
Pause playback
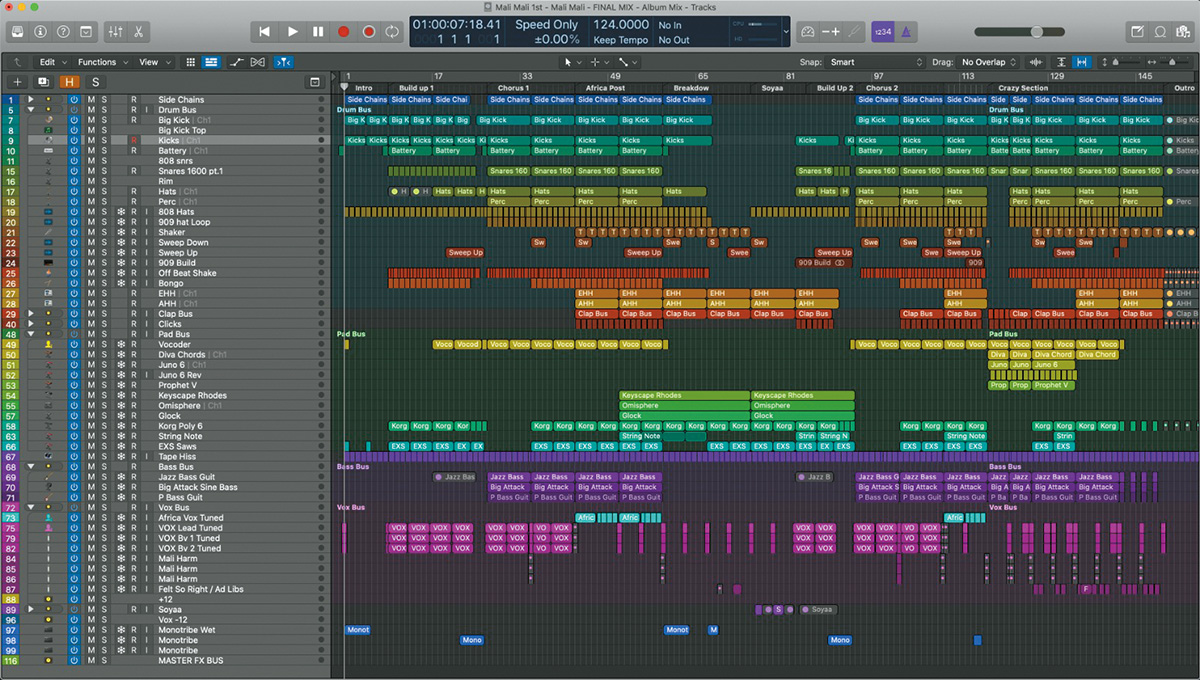318,32
